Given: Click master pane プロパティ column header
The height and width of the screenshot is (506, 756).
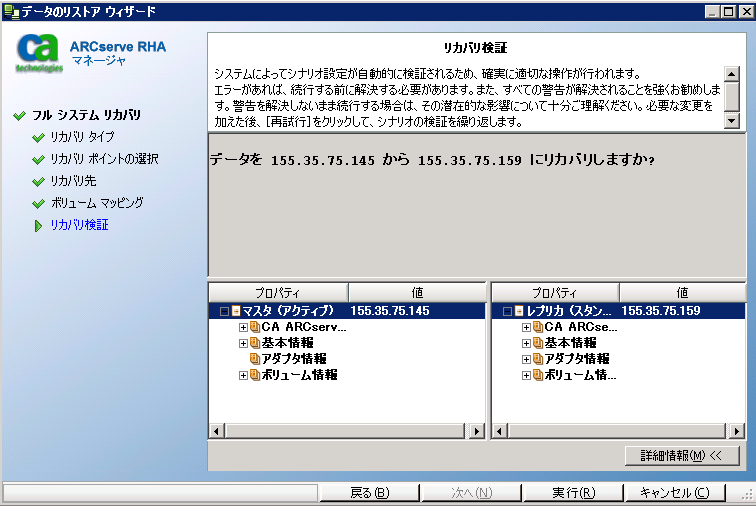Looking at the screenshot, I should [x=278, y=292].
